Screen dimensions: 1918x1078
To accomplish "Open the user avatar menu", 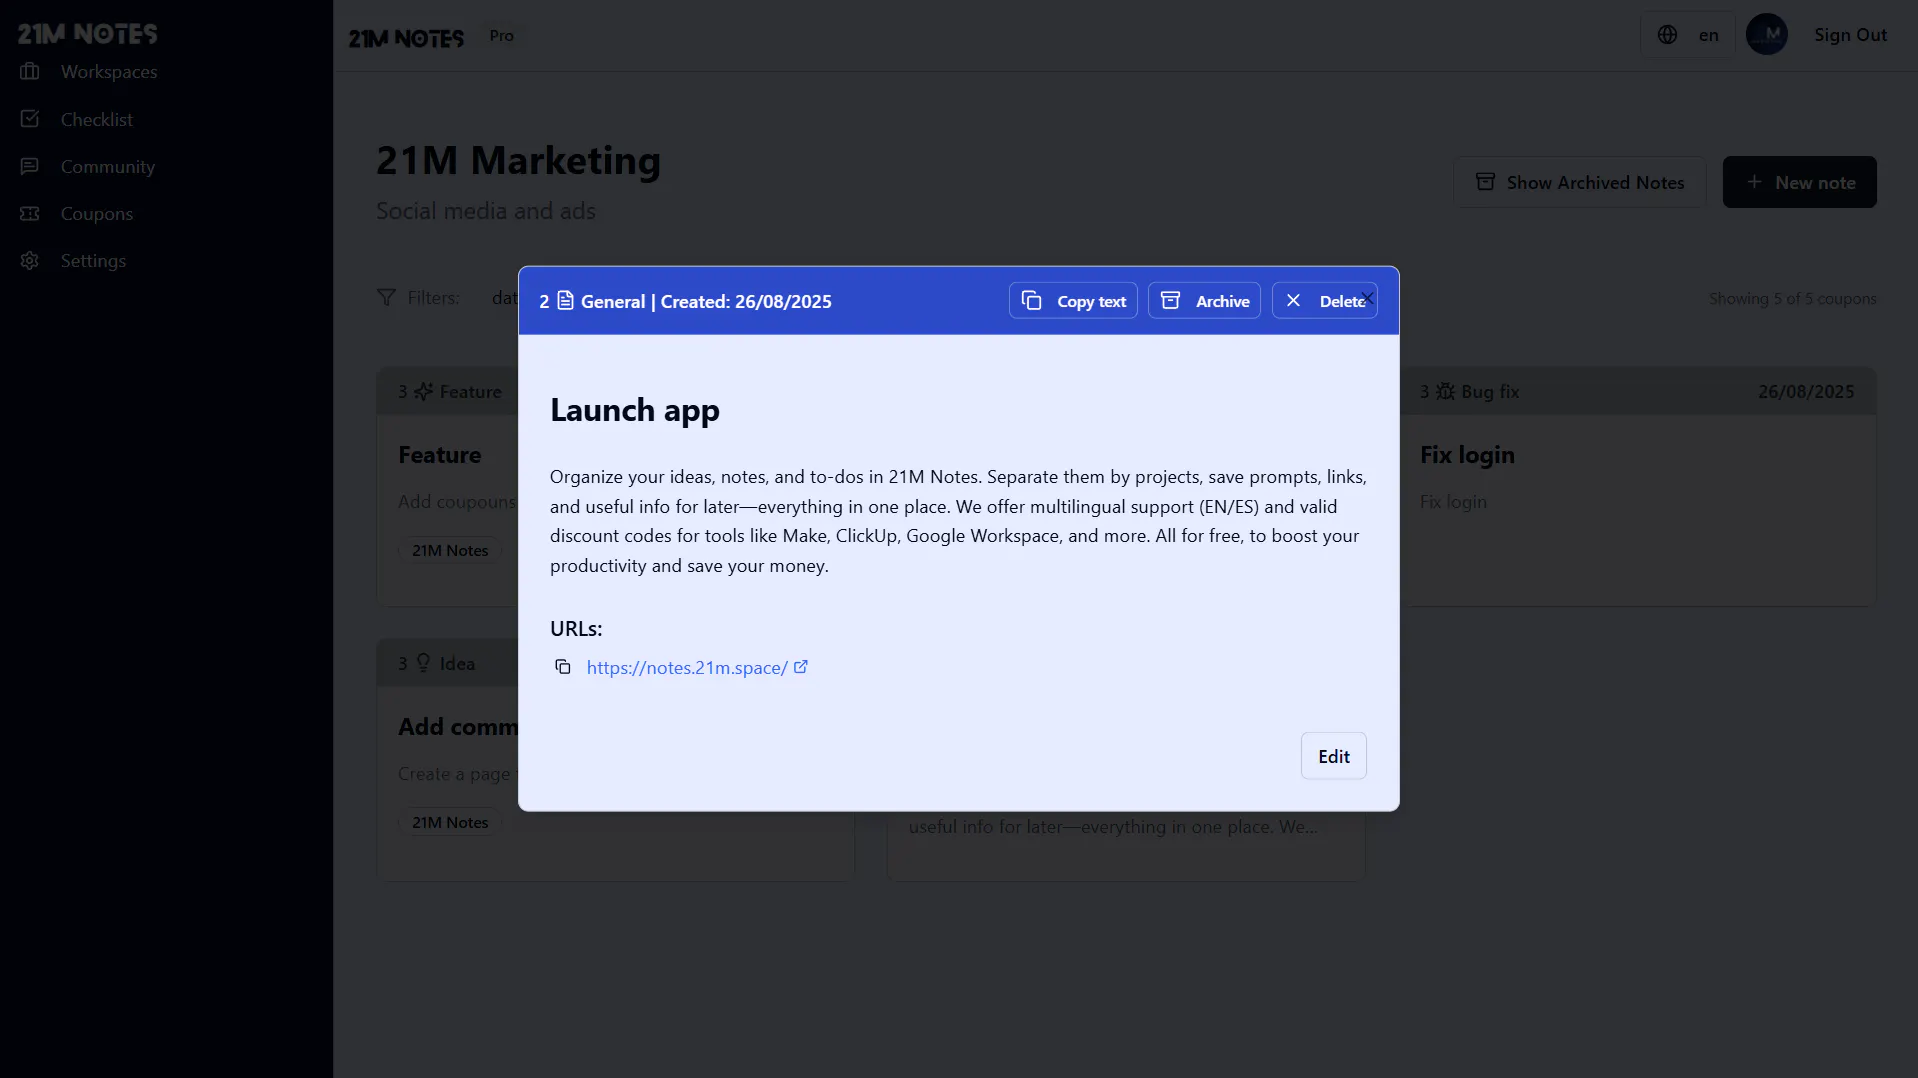I will 1766,35.
